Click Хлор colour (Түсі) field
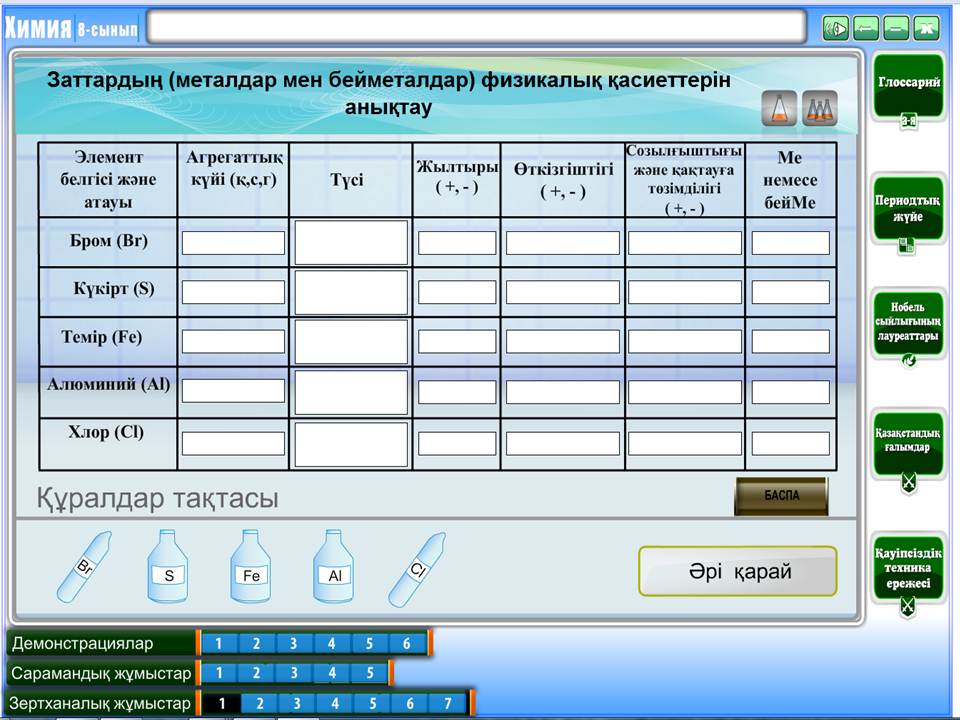 click(x=351, y=444)
